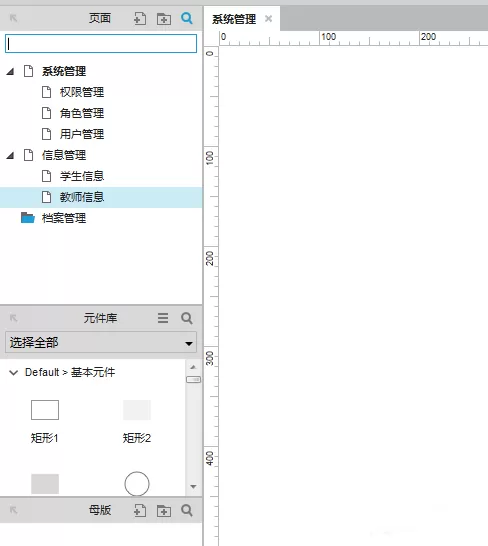Select the 档案管理 folder
This screenshot has width=488, height=546.
coord(64,218)
